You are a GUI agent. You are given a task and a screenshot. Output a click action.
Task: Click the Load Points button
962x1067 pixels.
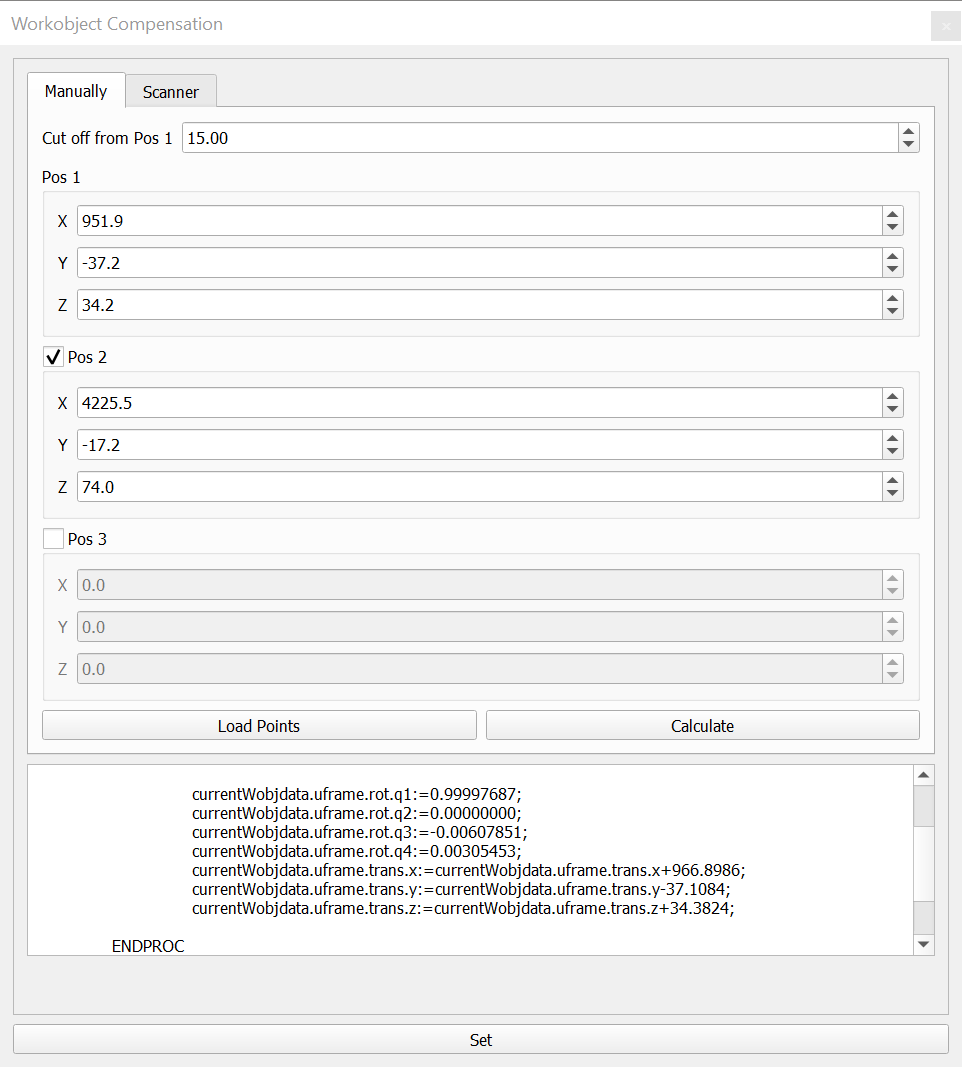coord(259,726)
